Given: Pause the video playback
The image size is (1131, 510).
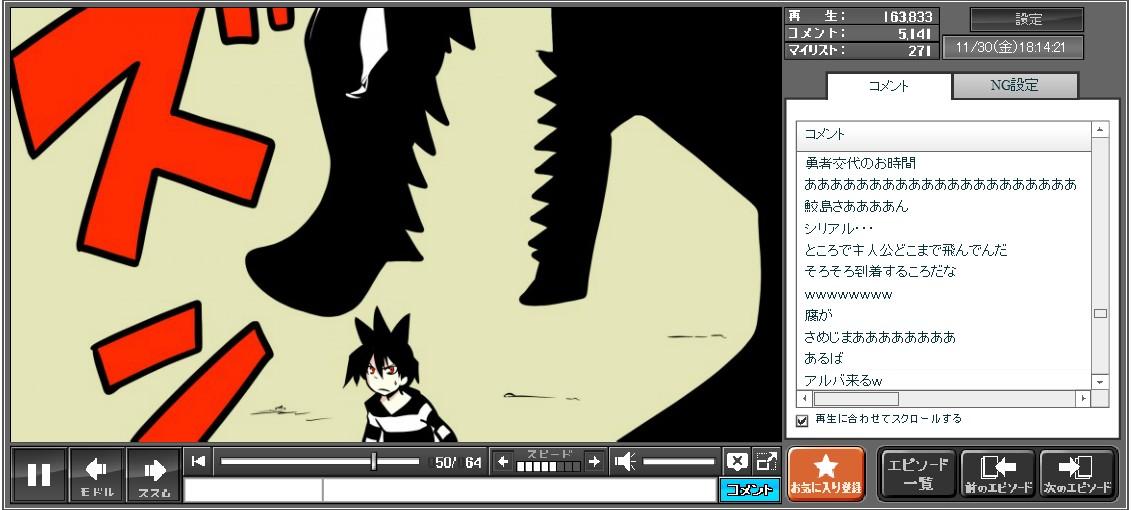Looking at the screenshot, I should point(39,474).
